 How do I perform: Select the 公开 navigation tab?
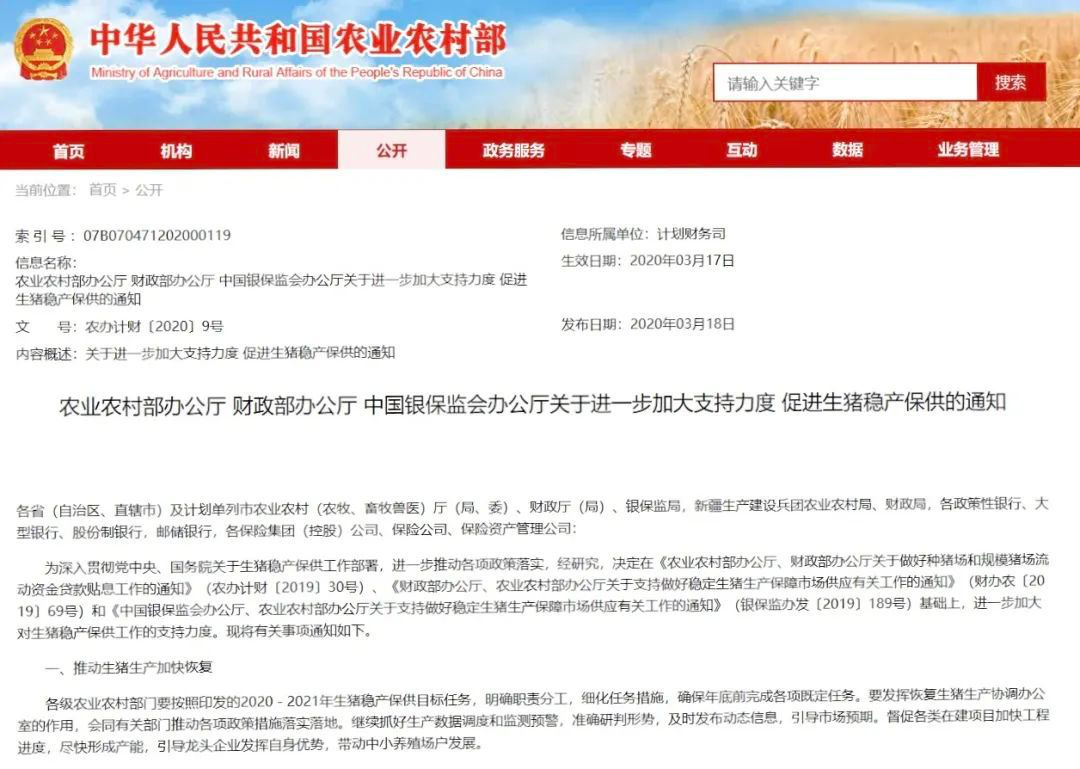[x=392, y=150]
